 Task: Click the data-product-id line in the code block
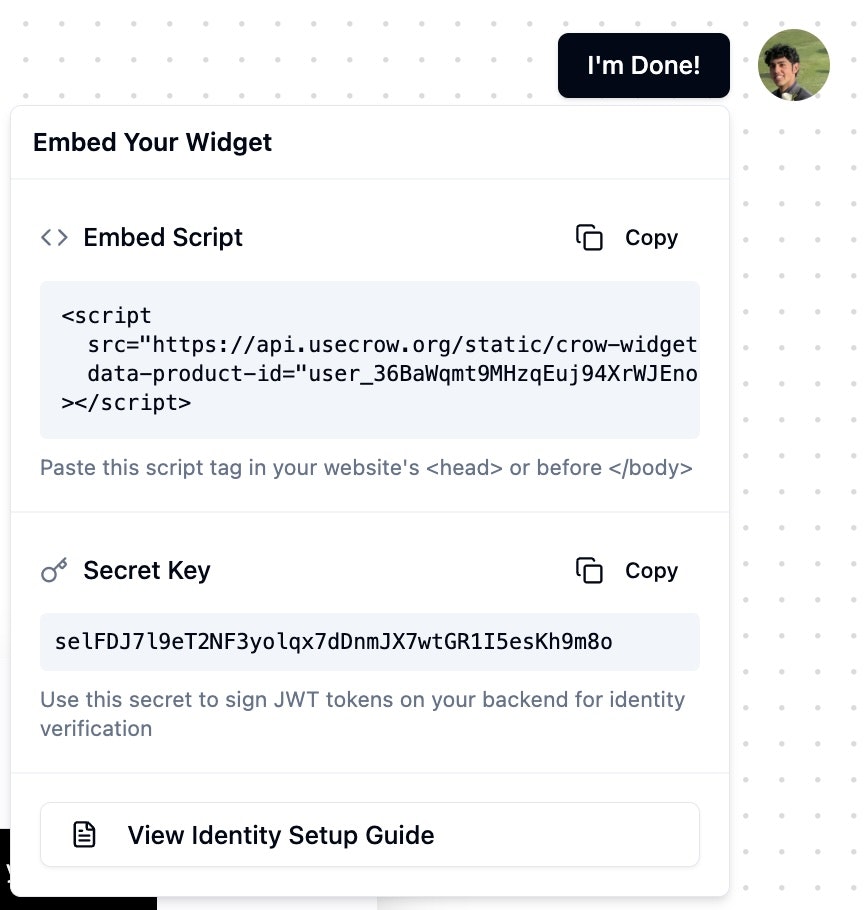click(392, 375)
